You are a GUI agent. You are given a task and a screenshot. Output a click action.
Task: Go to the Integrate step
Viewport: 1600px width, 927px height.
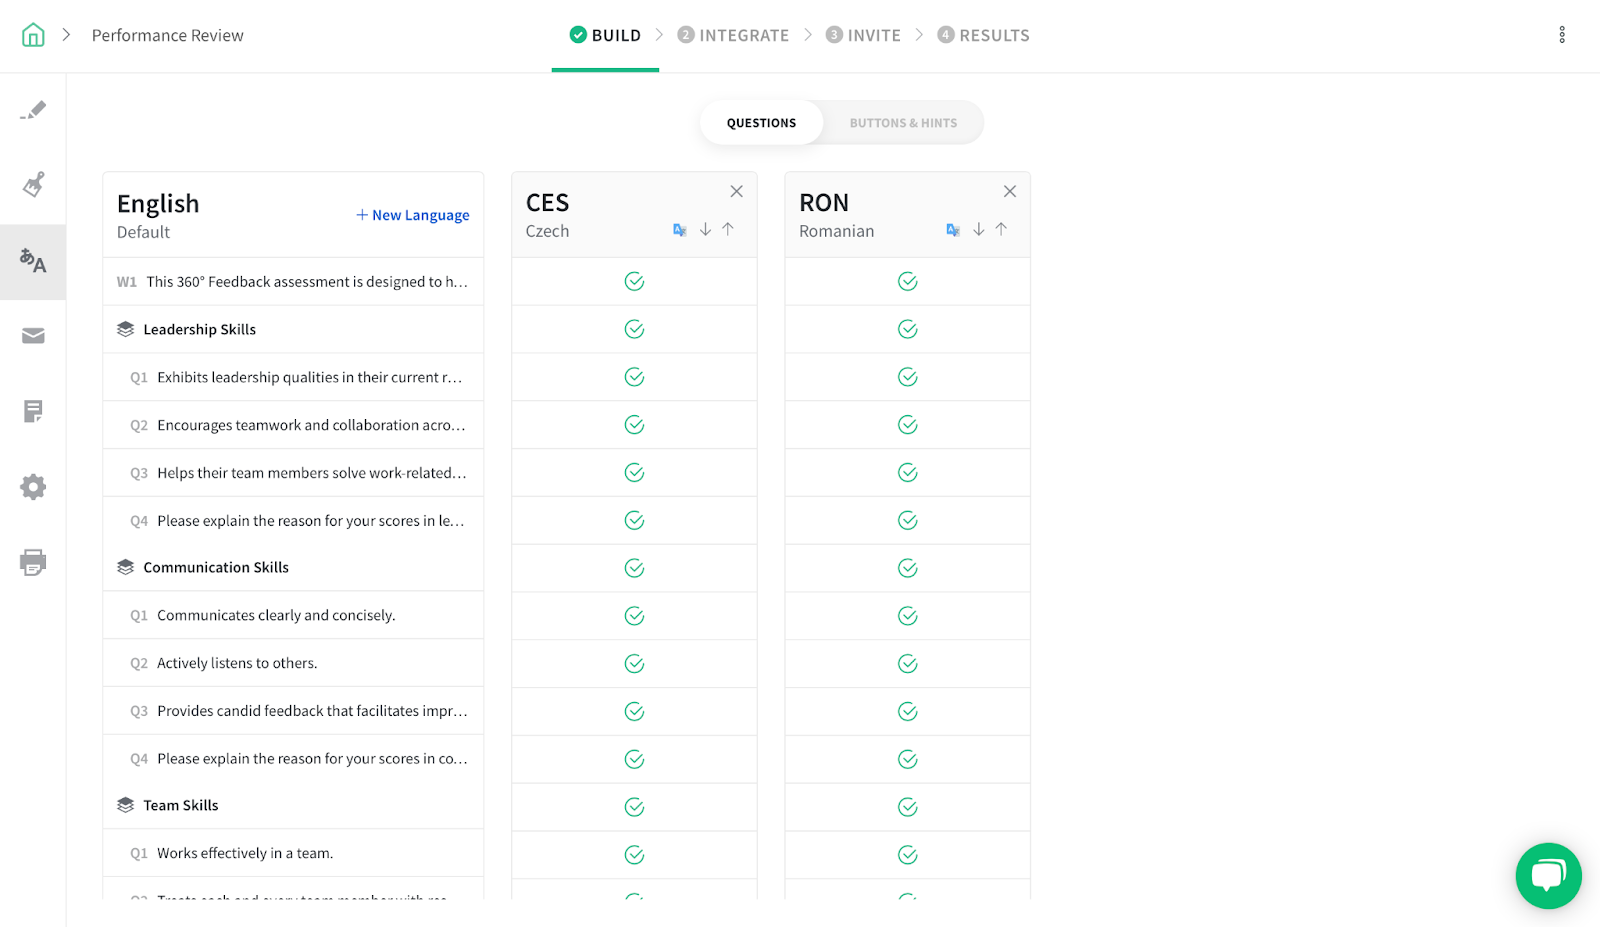coord(733,35)
